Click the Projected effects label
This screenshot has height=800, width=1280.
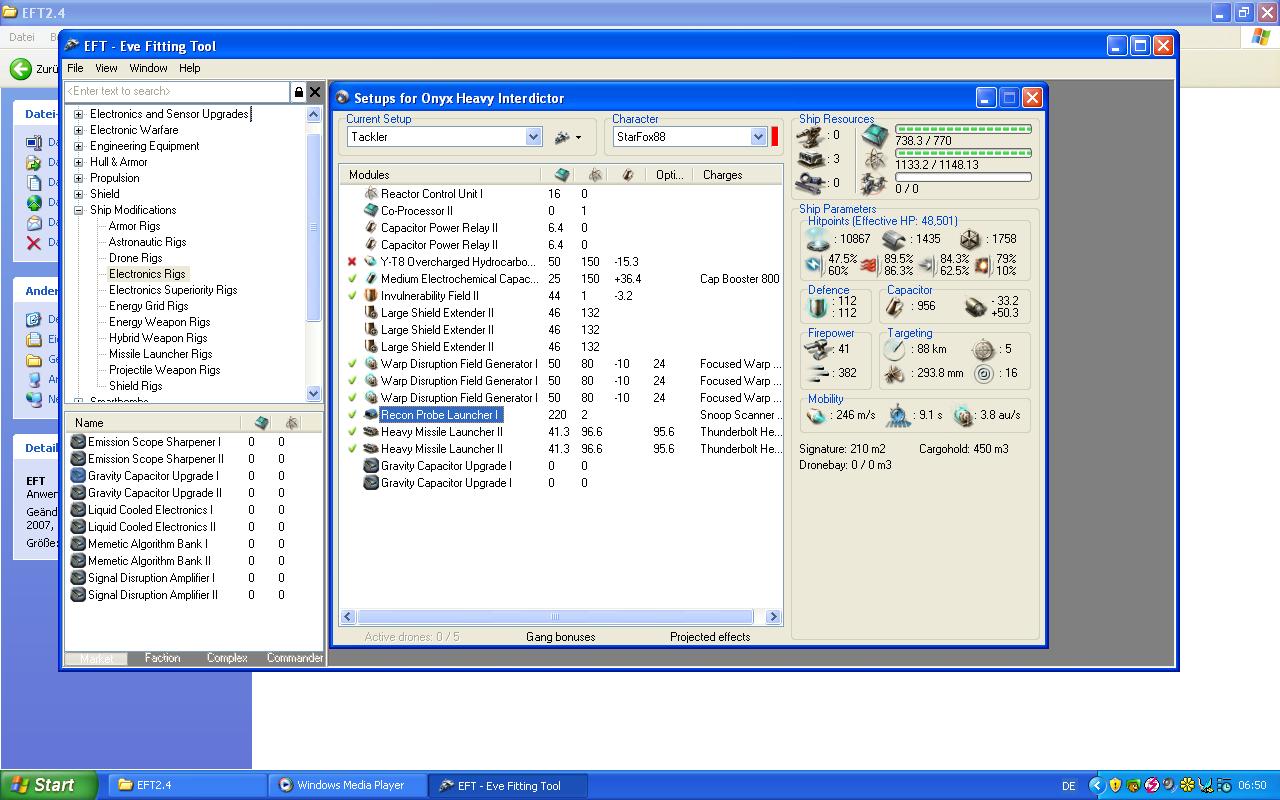pyautogui.click(x=710, y=637)
